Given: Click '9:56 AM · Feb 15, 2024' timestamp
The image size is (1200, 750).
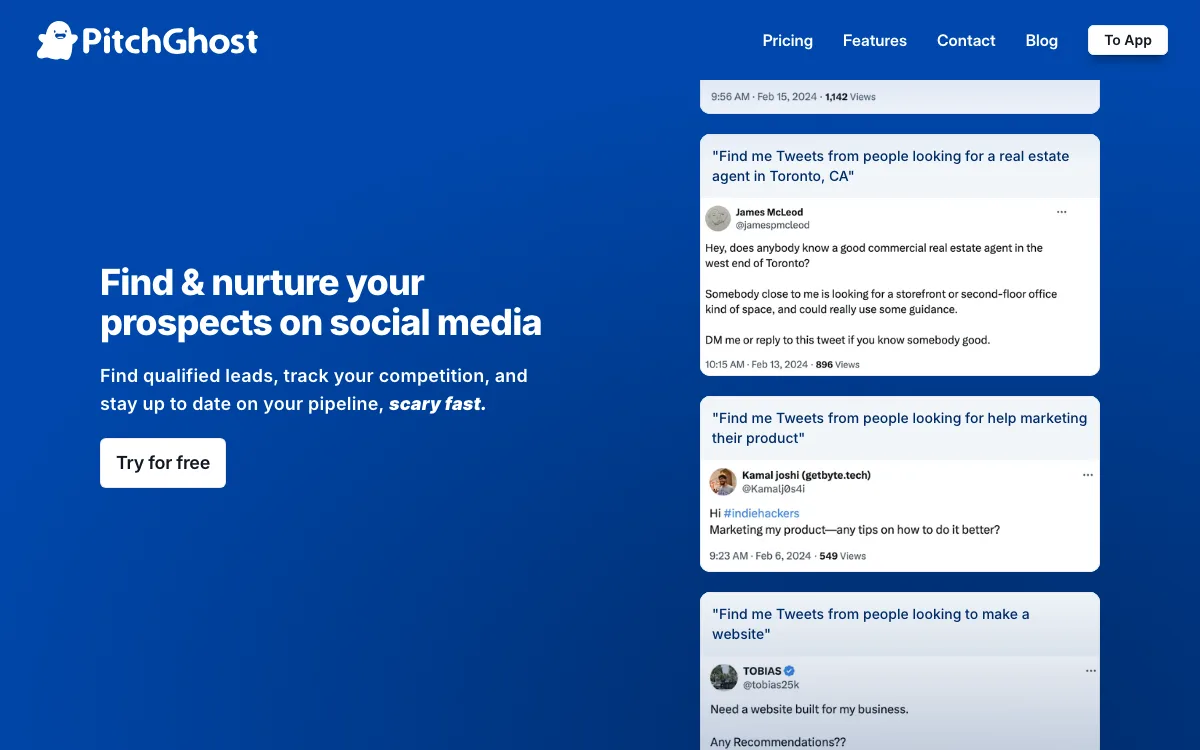Looking at the screenshot, I should point(764,97).
